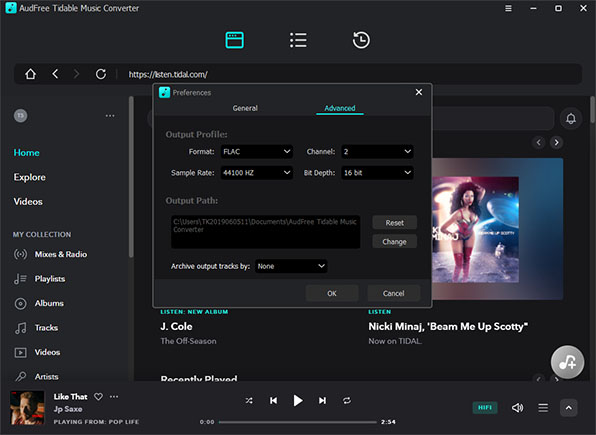Open the Sample Rate dropdown
This screenshot has height=435, width=596.
pos(257,173)
